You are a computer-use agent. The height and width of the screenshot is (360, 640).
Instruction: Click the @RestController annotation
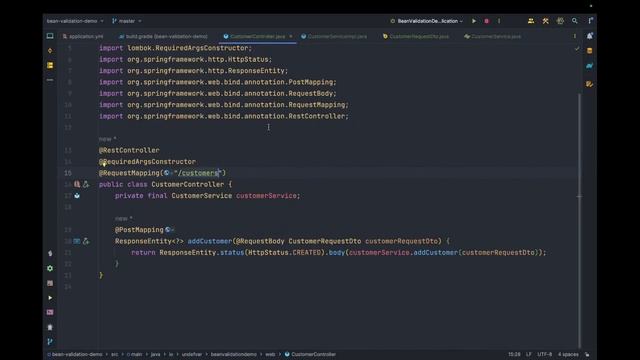[129, 150]
